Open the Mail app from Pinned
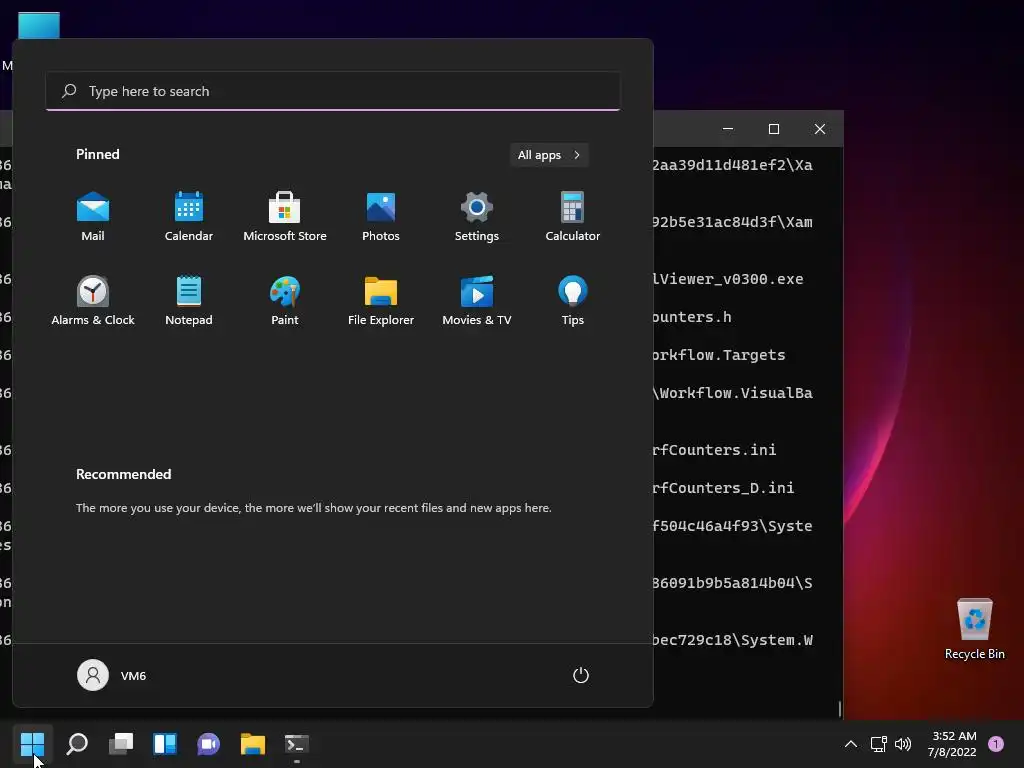This screenshot has width=1024, height=768. 93,217
